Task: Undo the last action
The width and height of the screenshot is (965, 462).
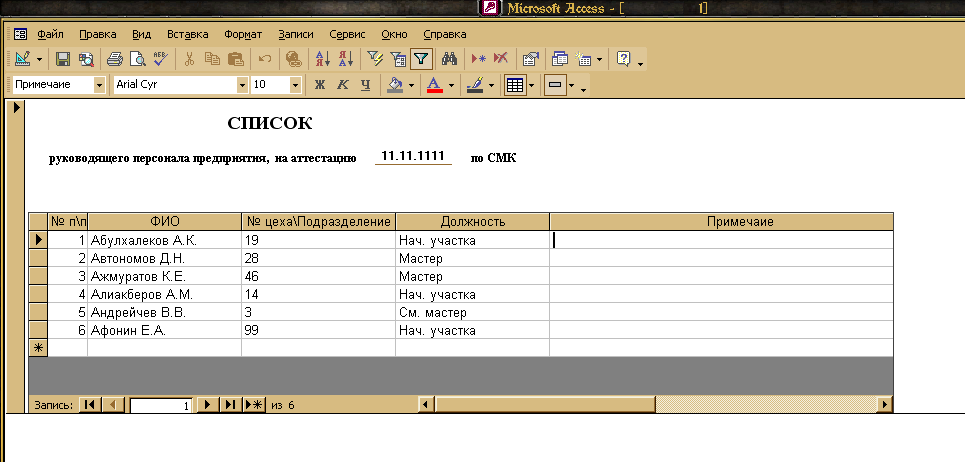Action: (x=265, y=59)
